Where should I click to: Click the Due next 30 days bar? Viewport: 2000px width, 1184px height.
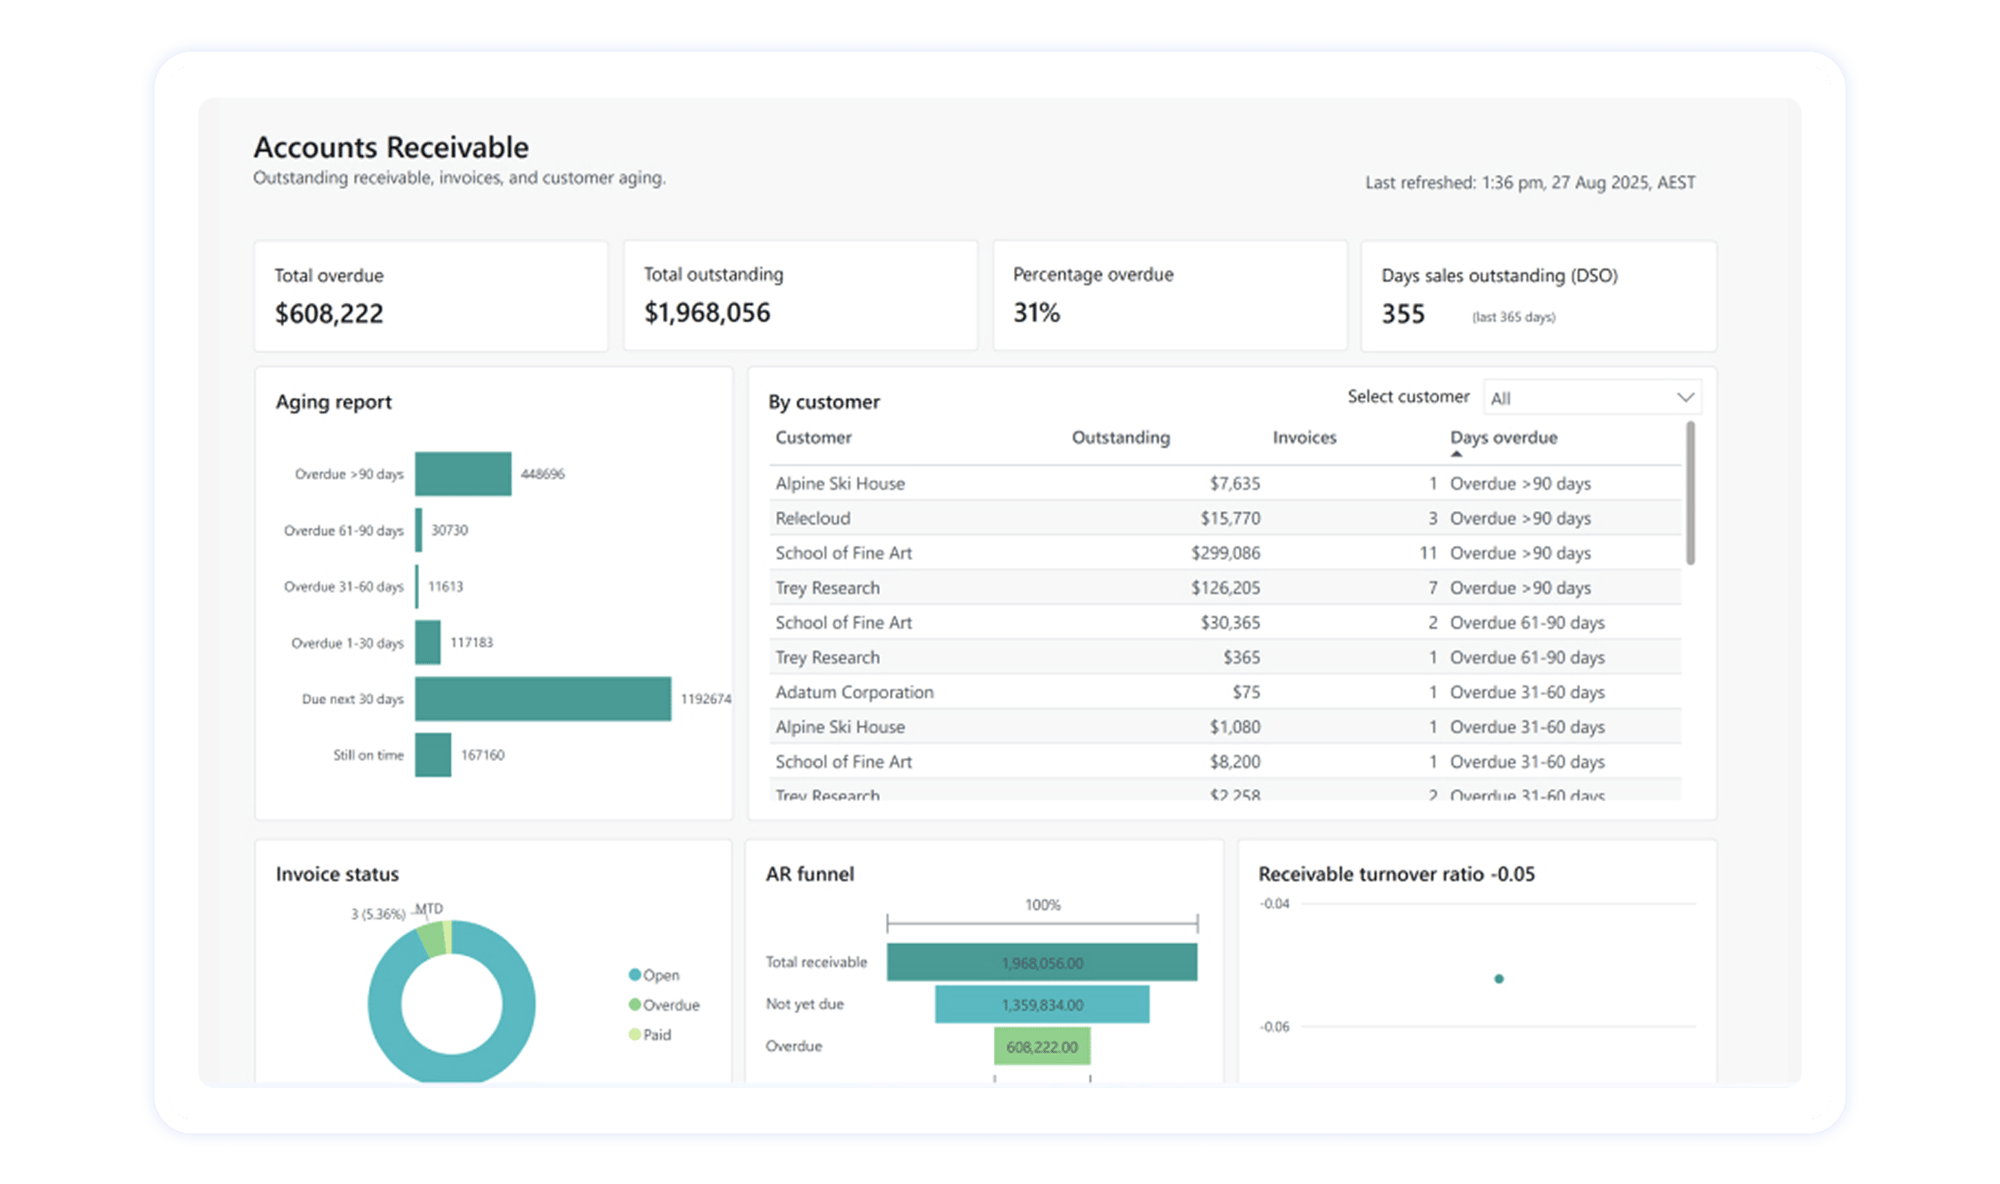545,699
